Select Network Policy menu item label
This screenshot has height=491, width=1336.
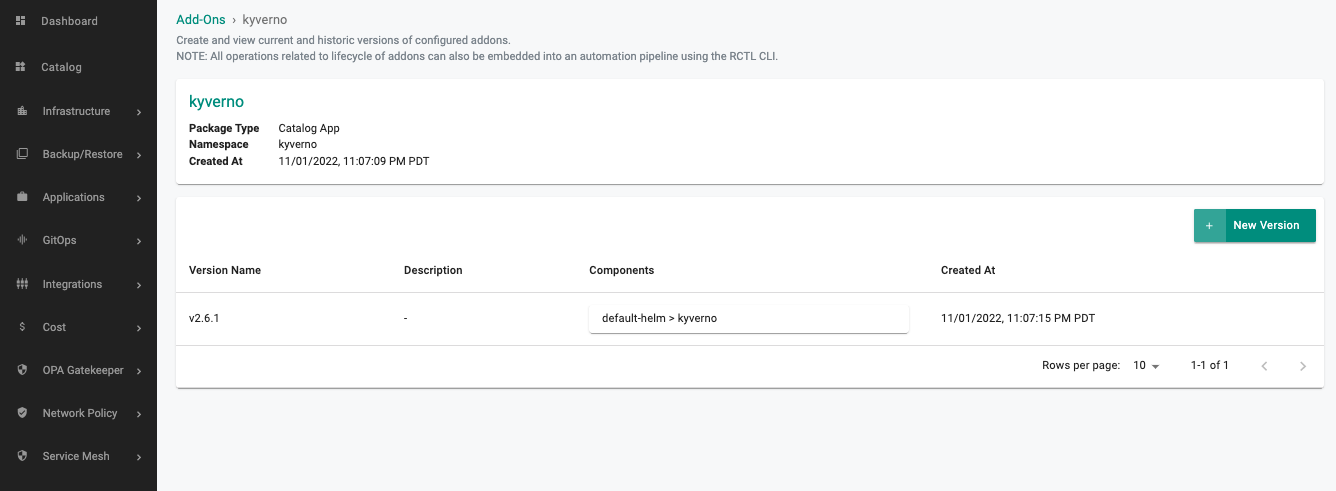(80, 413)
